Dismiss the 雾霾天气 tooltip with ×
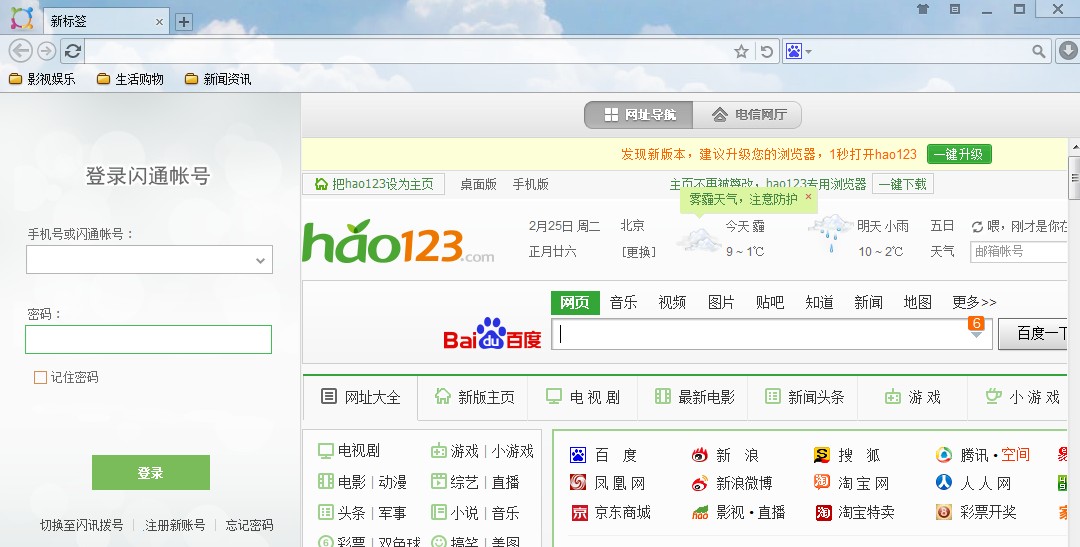Screen dimensions: 1080x547 tap(809, 196)
